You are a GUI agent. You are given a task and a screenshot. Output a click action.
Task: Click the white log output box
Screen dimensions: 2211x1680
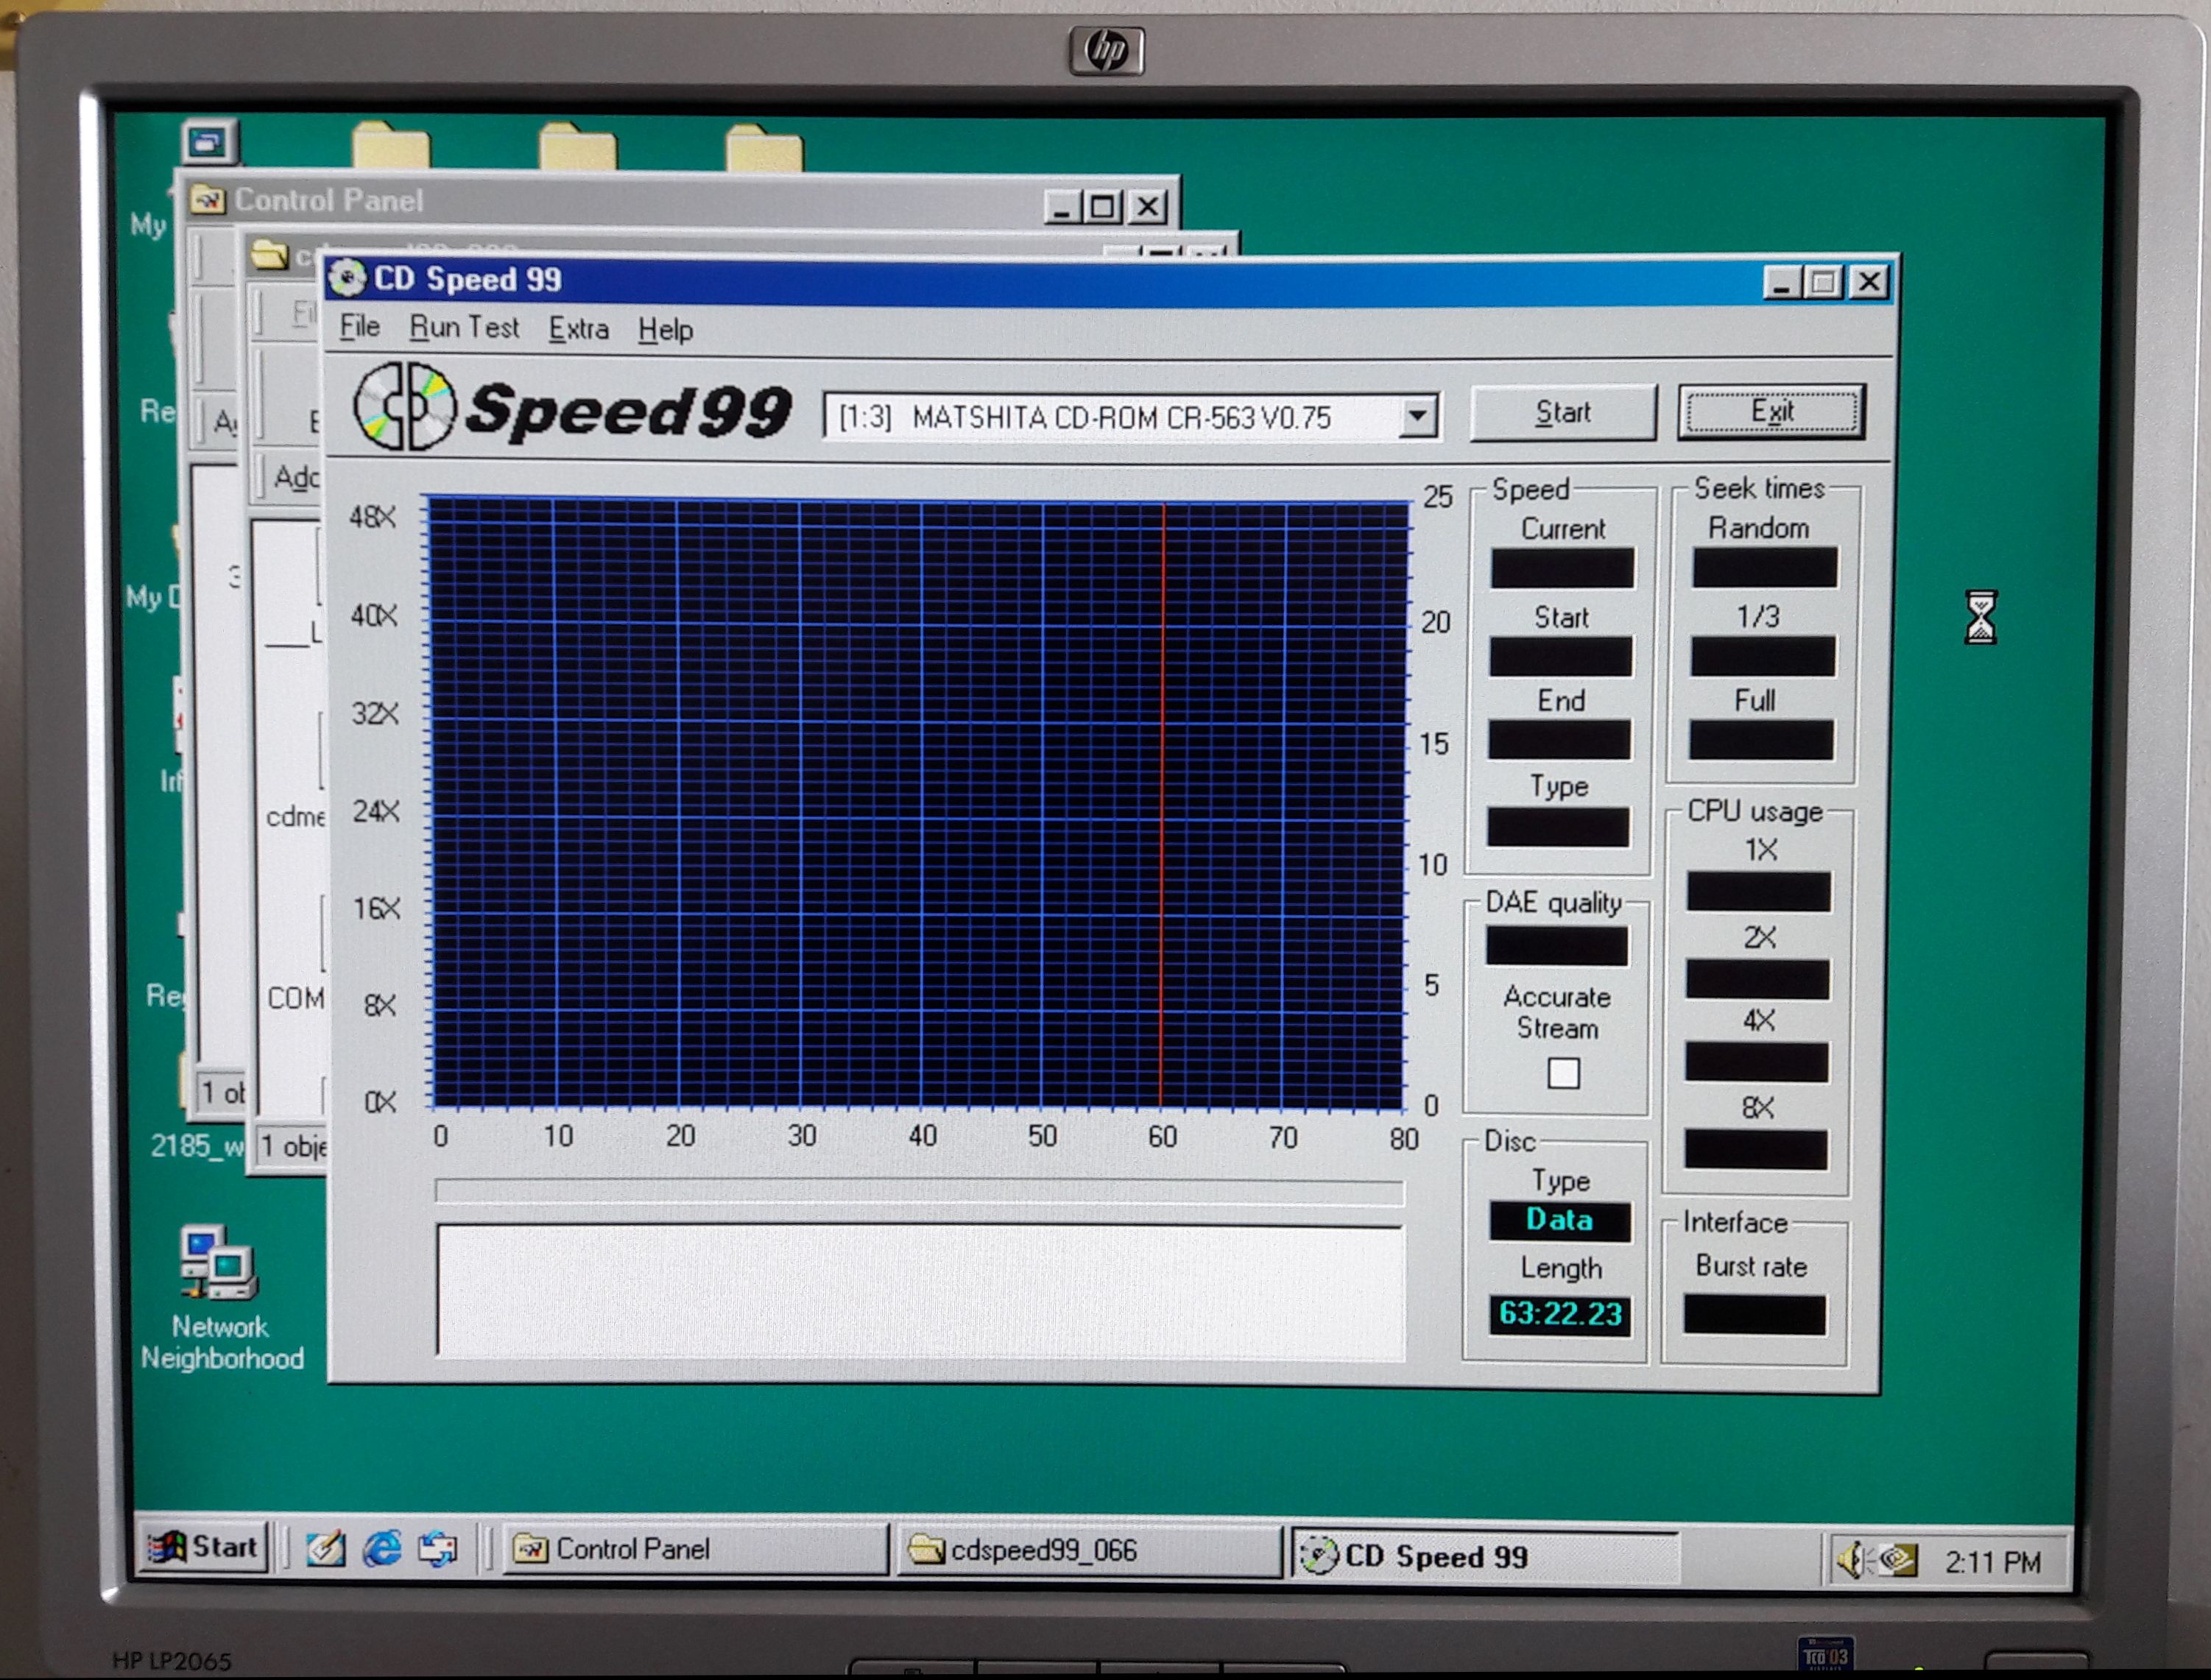920,1291
